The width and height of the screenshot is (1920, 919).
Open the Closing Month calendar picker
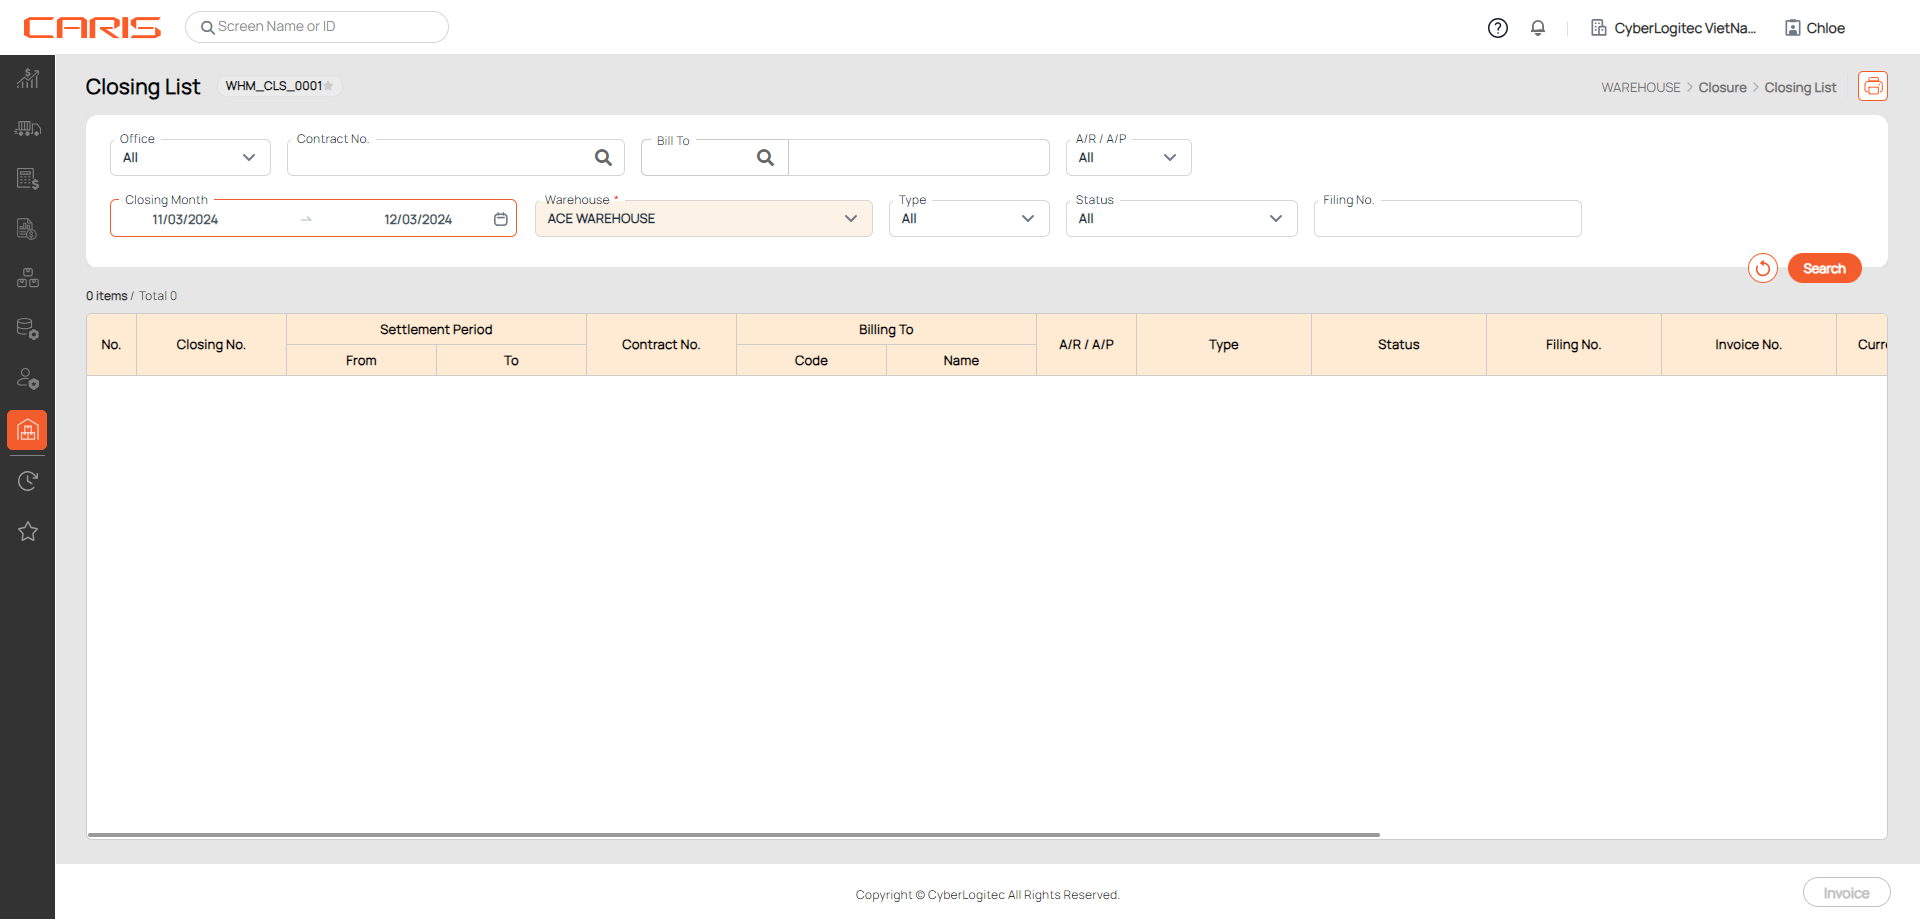click(501, 219)
